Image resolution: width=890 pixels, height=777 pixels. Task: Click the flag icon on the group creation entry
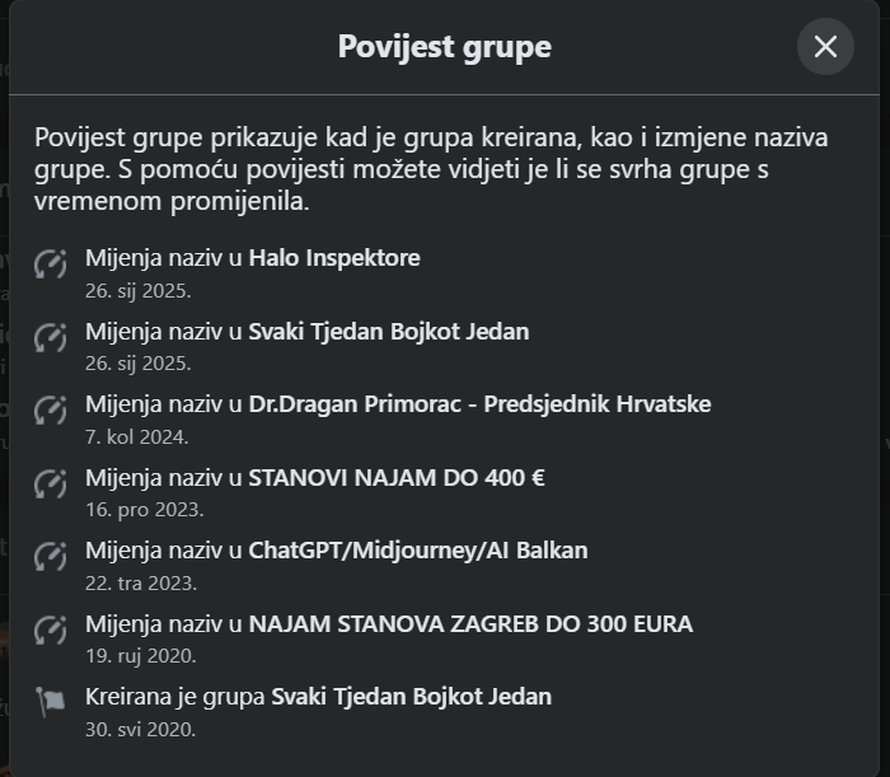click(49, 697)
